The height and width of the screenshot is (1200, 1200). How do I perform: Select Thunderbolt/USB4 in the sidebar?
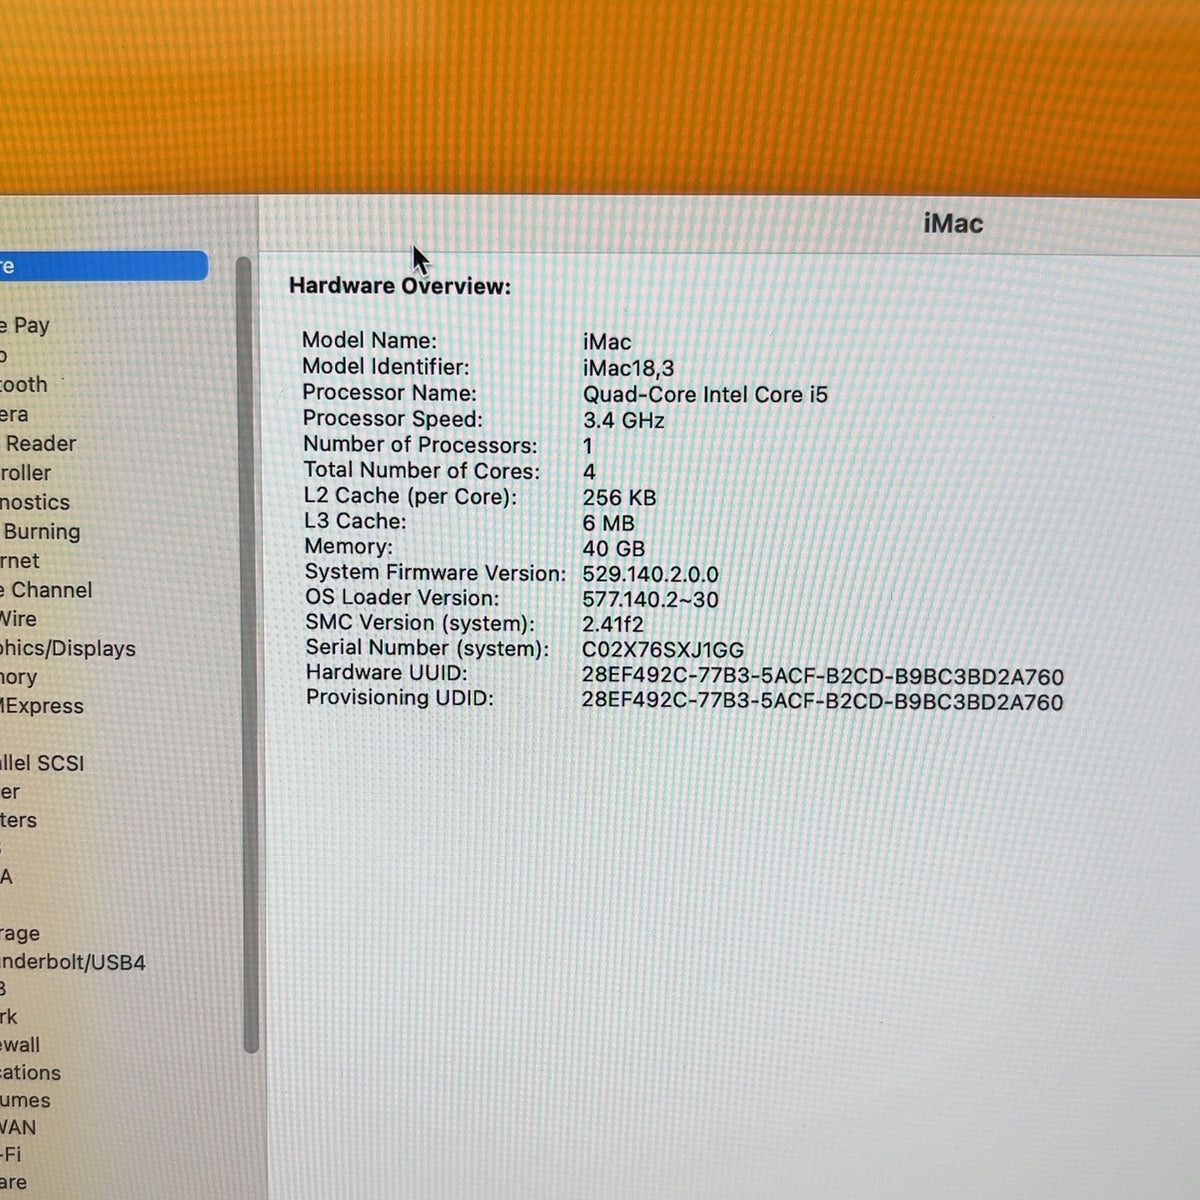pyautogui.click(x=73, y=962)
